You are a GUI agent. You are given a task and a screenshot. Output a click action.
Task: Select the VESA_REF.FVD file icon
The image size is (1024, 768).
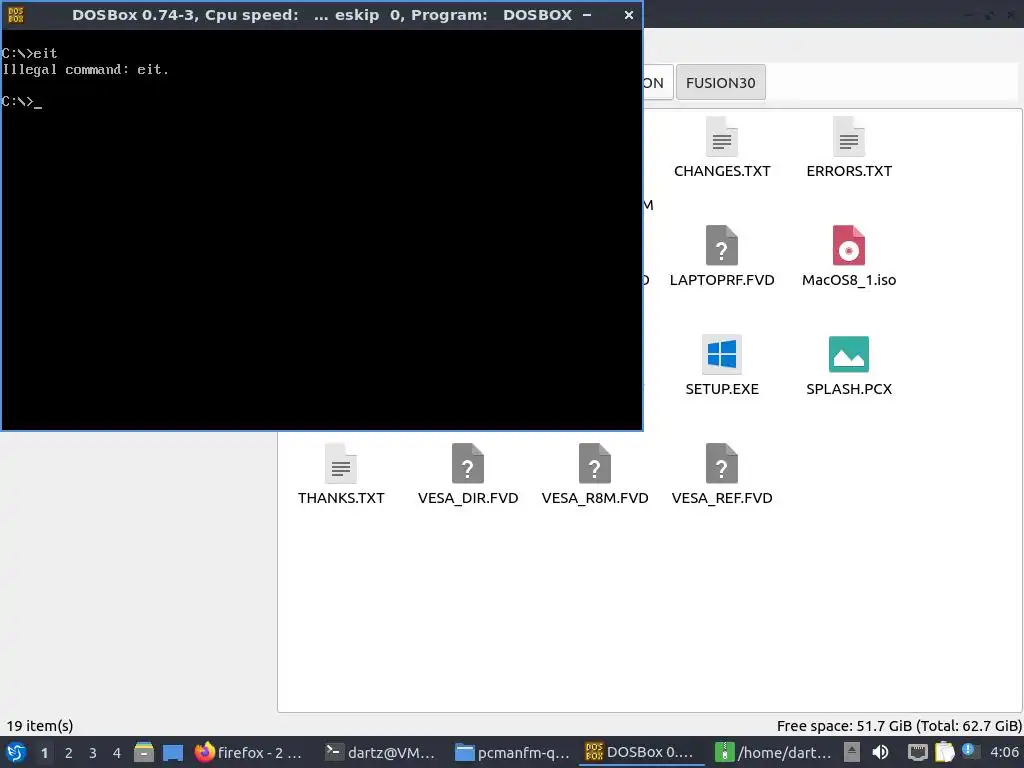tap(722, 464)
